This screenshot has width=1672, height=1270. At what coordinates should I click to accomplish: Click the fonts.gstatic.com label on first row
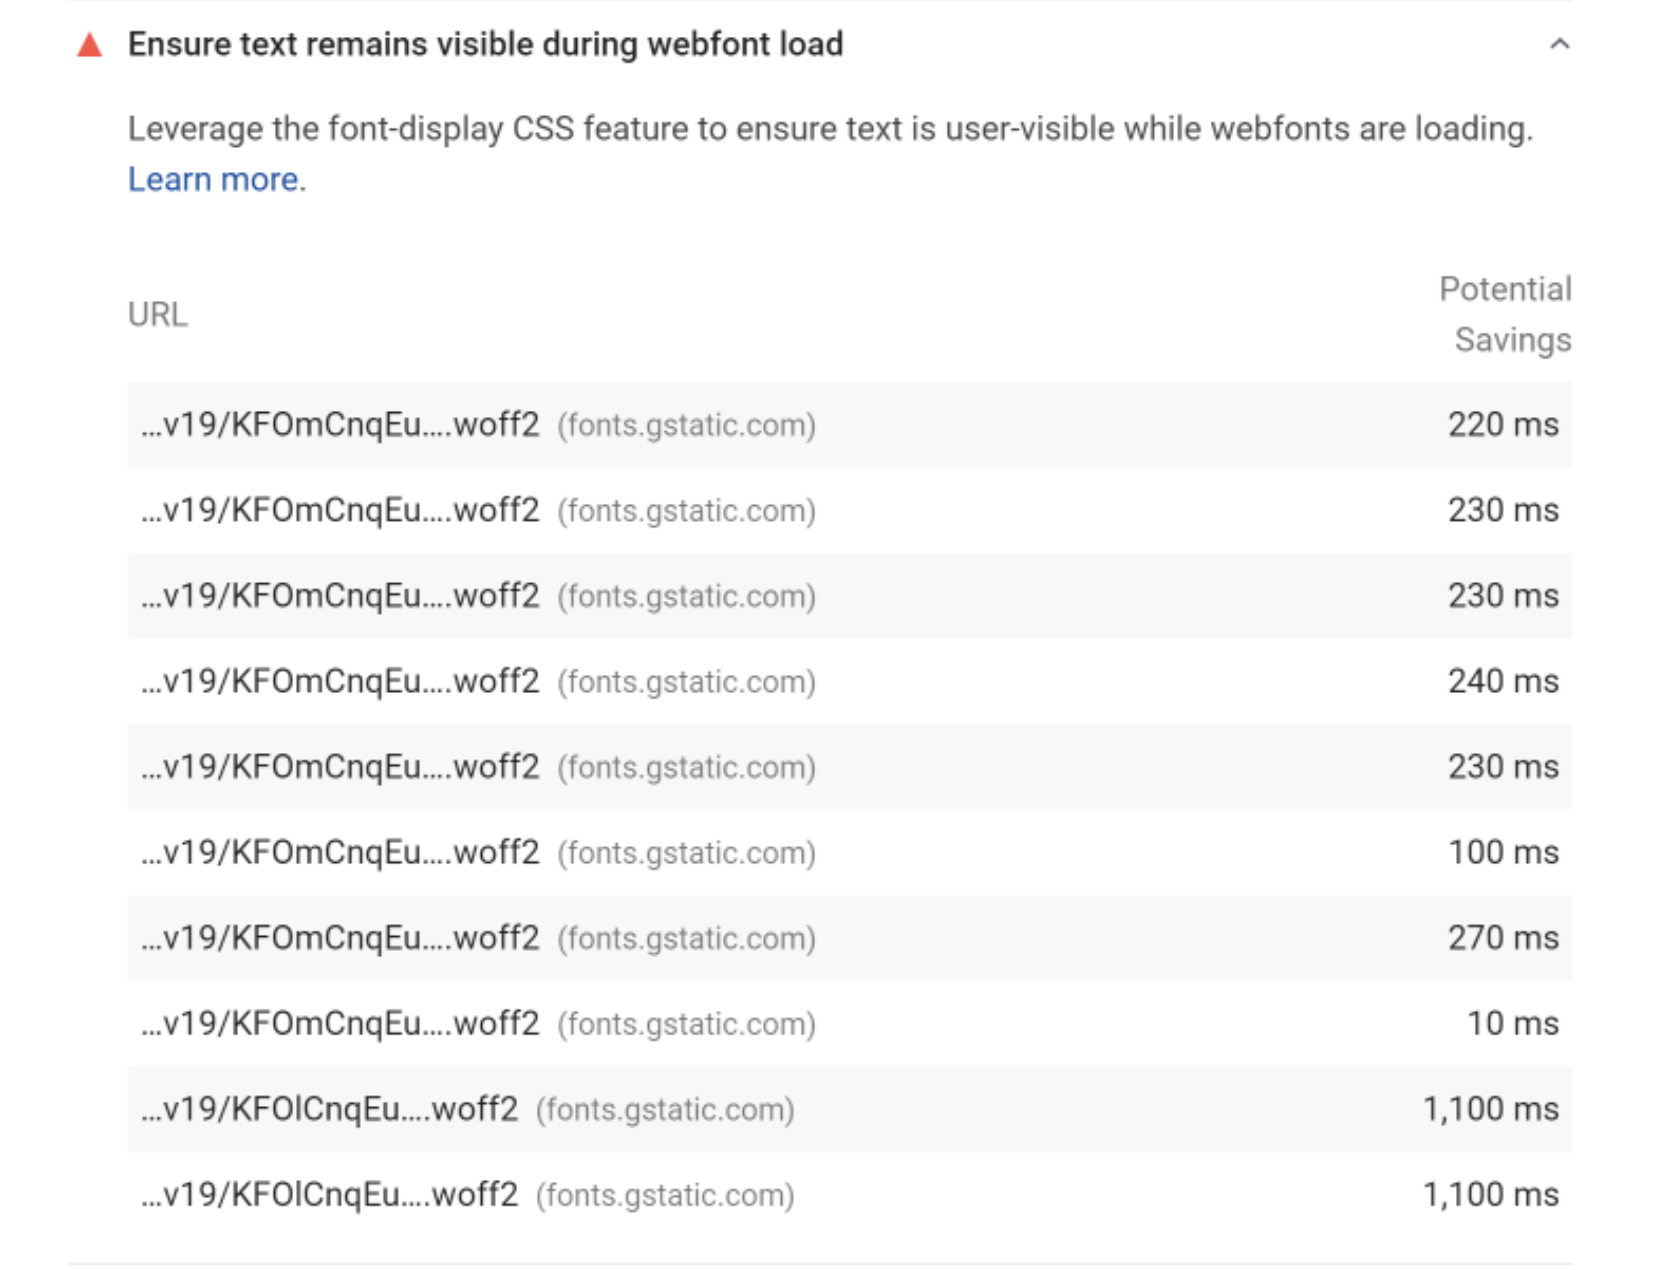click(x=686, y=424)
